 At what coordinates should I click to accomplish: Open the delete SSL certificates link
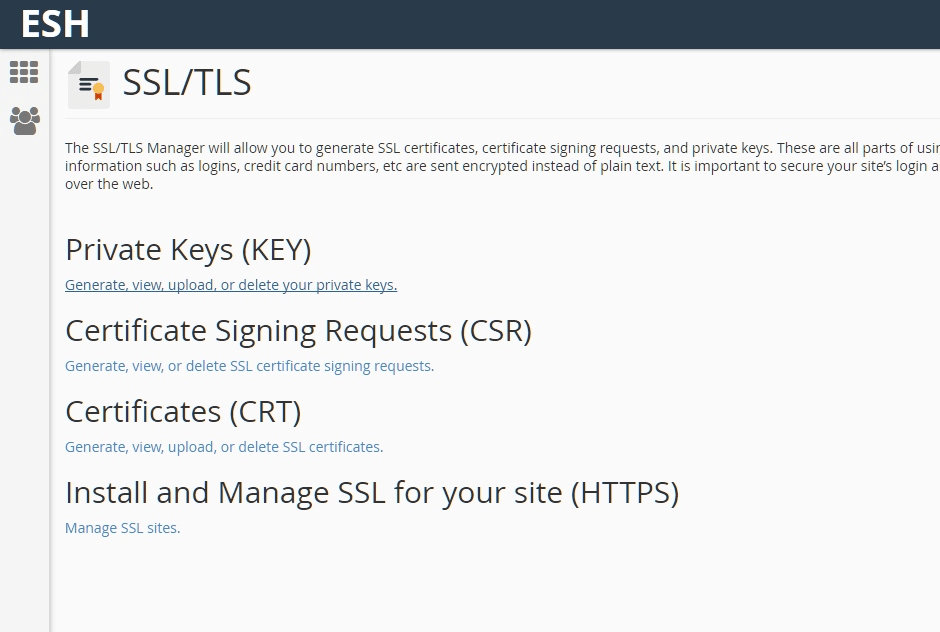click(x=224, y=447)
